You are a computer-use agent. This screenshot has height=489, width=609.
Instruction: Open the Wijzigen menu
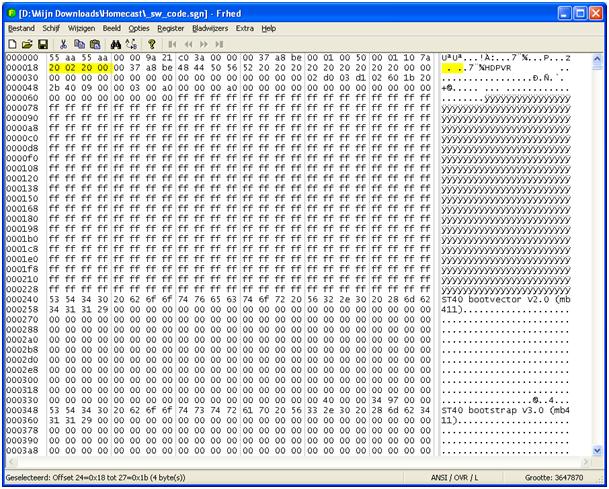click(81, 28)
